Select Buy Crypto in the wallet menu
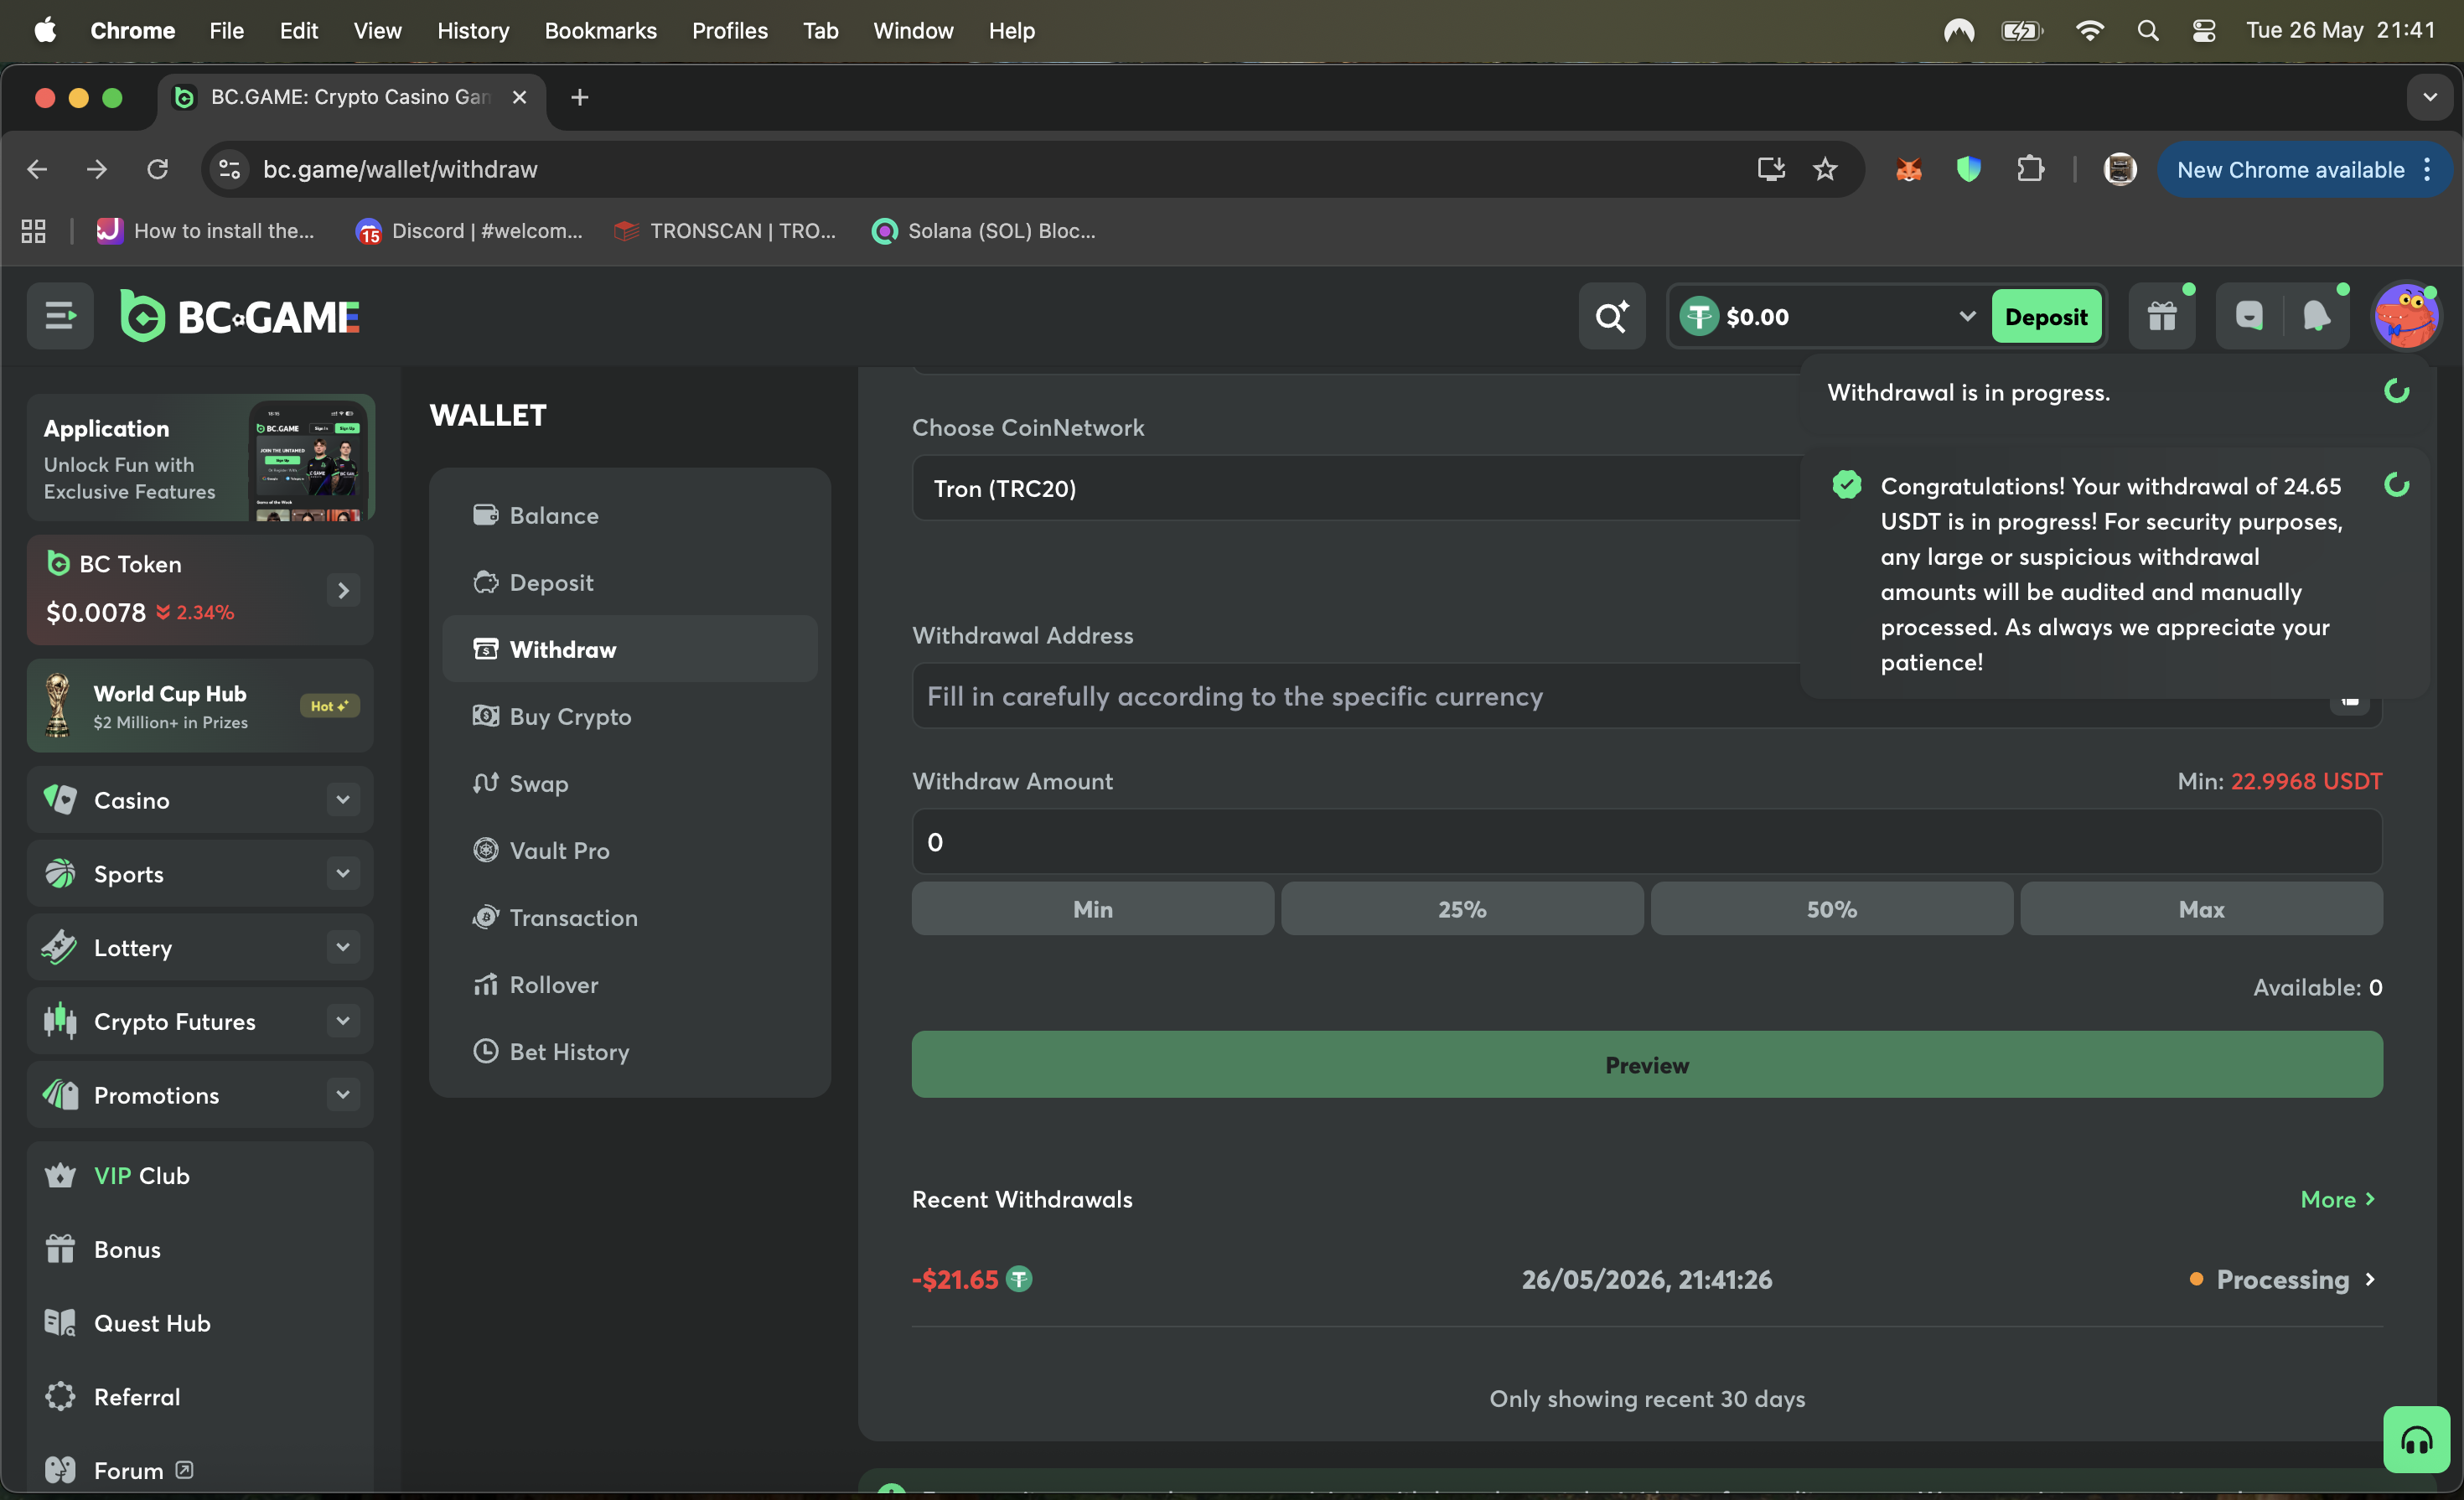Image resolution: width=2464 pixels, height=1500 pixels. [x=630, y=716]
